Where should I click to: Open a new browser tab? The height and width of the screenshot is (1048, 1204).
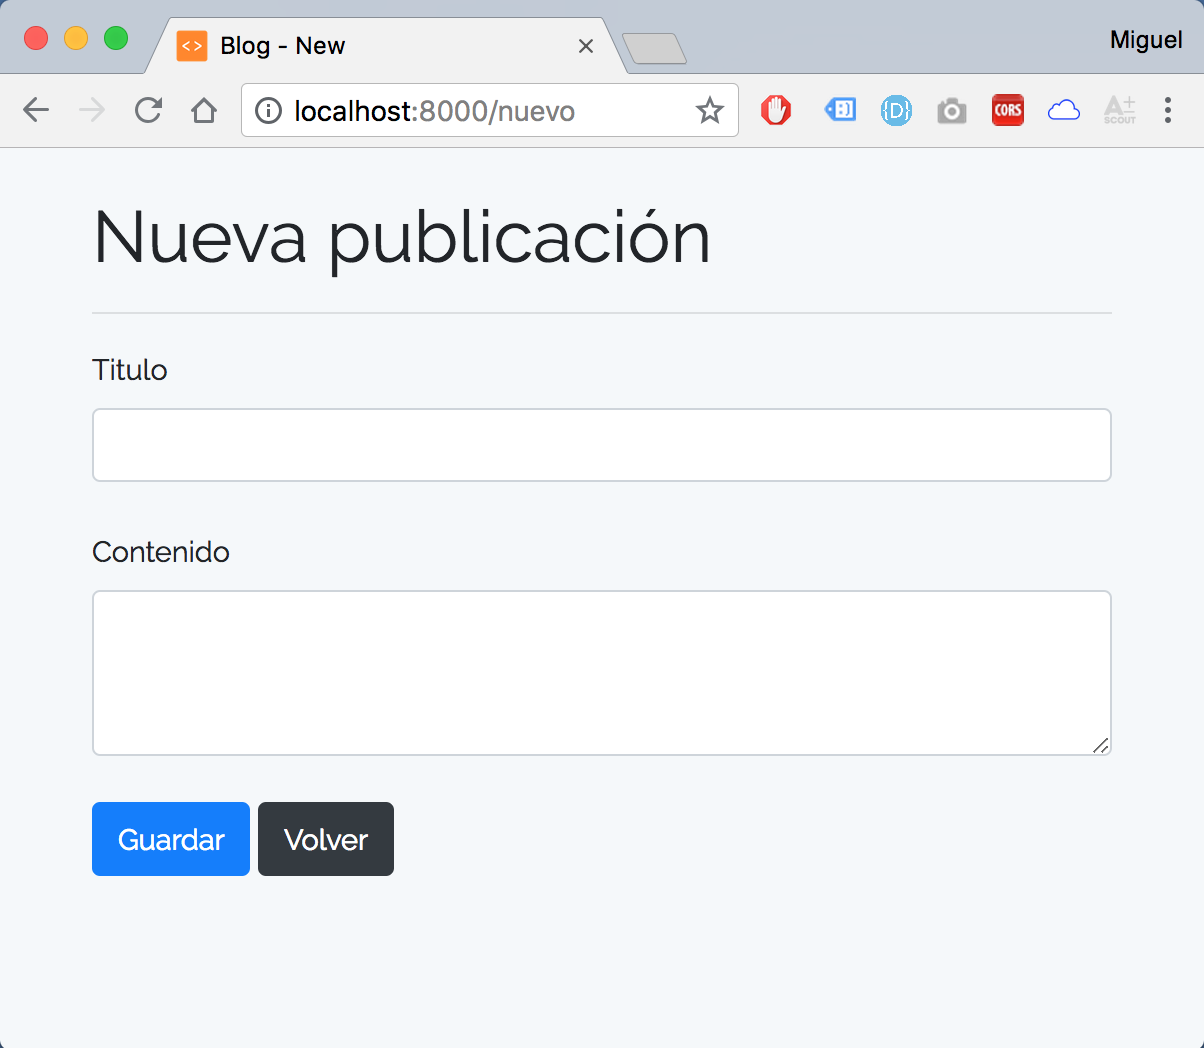654,48
